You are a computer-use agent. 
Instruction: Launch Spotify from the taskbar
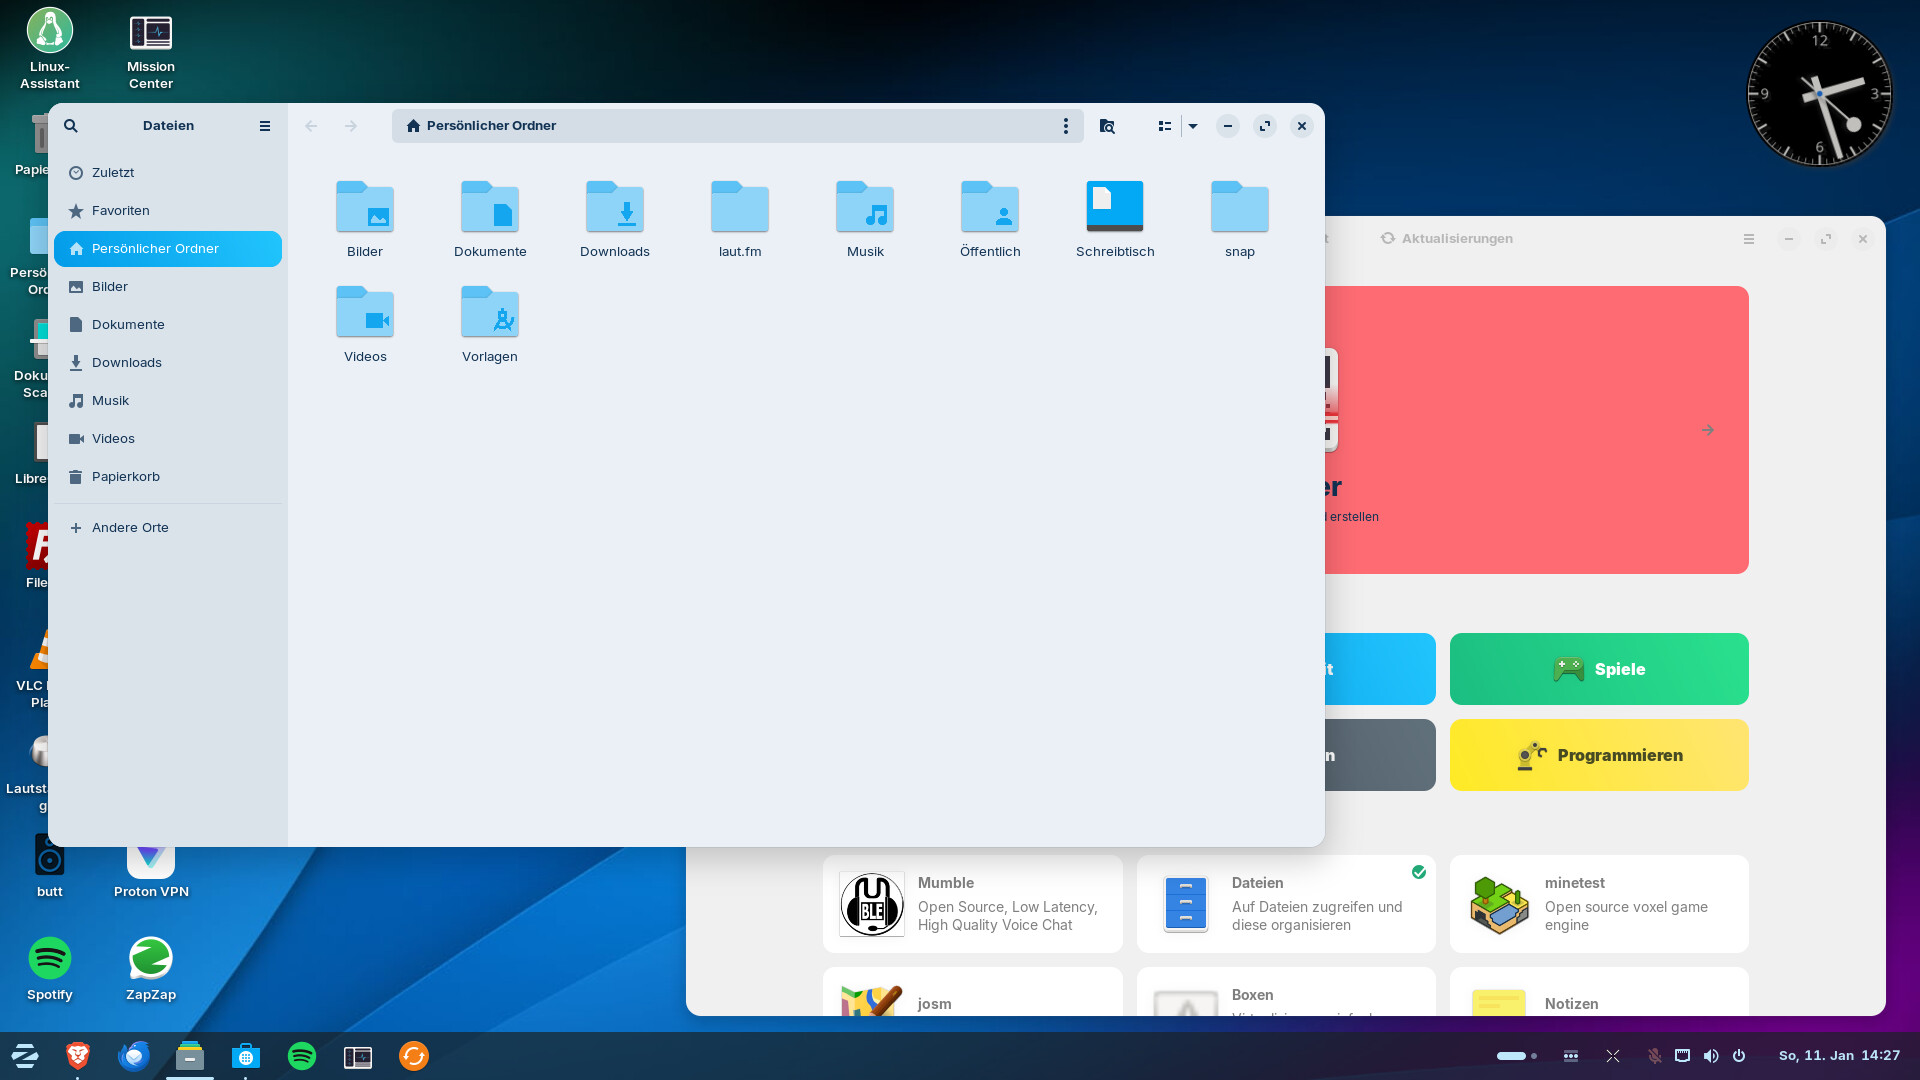pos(302,1056)
